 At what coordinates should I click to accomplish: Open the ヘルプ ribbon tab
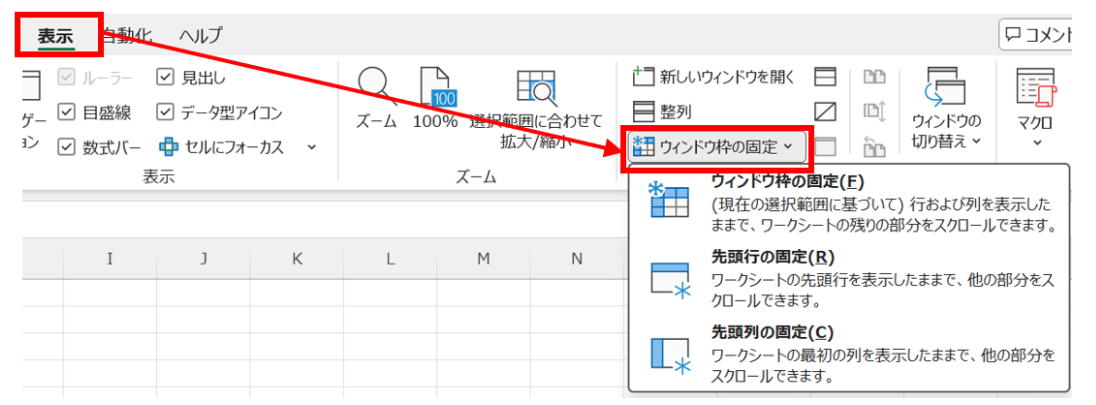click(x=200, y=36)
